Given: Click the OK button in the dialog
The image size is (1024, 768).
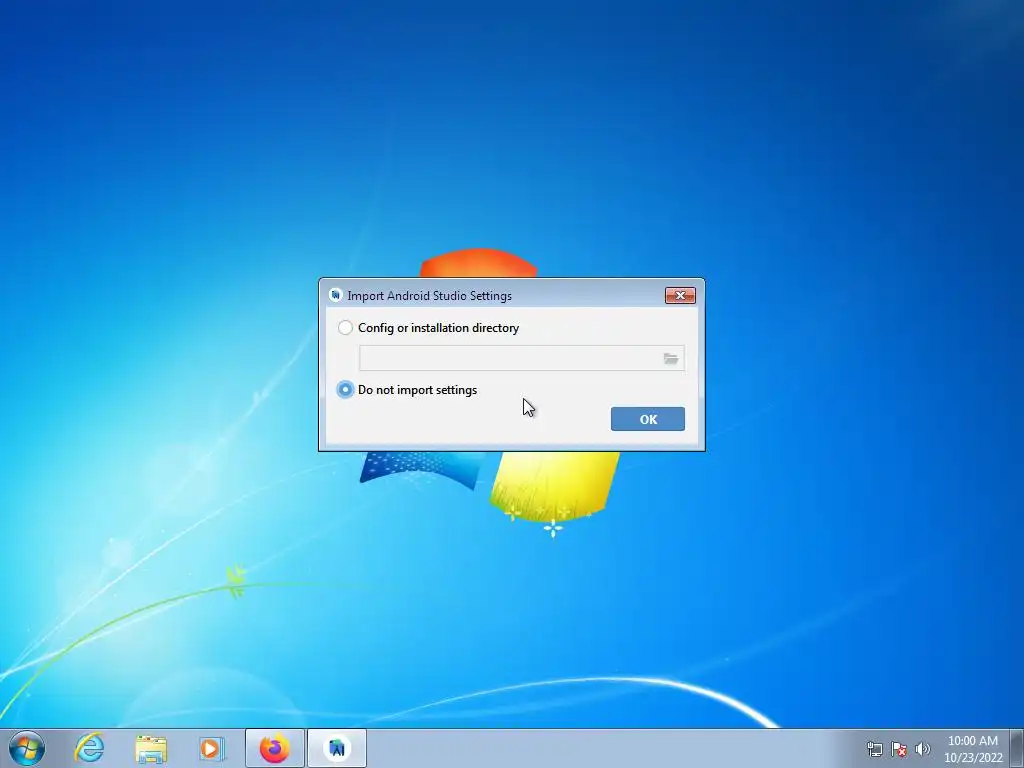Looking at the screenshot, I should click(648, 419).
